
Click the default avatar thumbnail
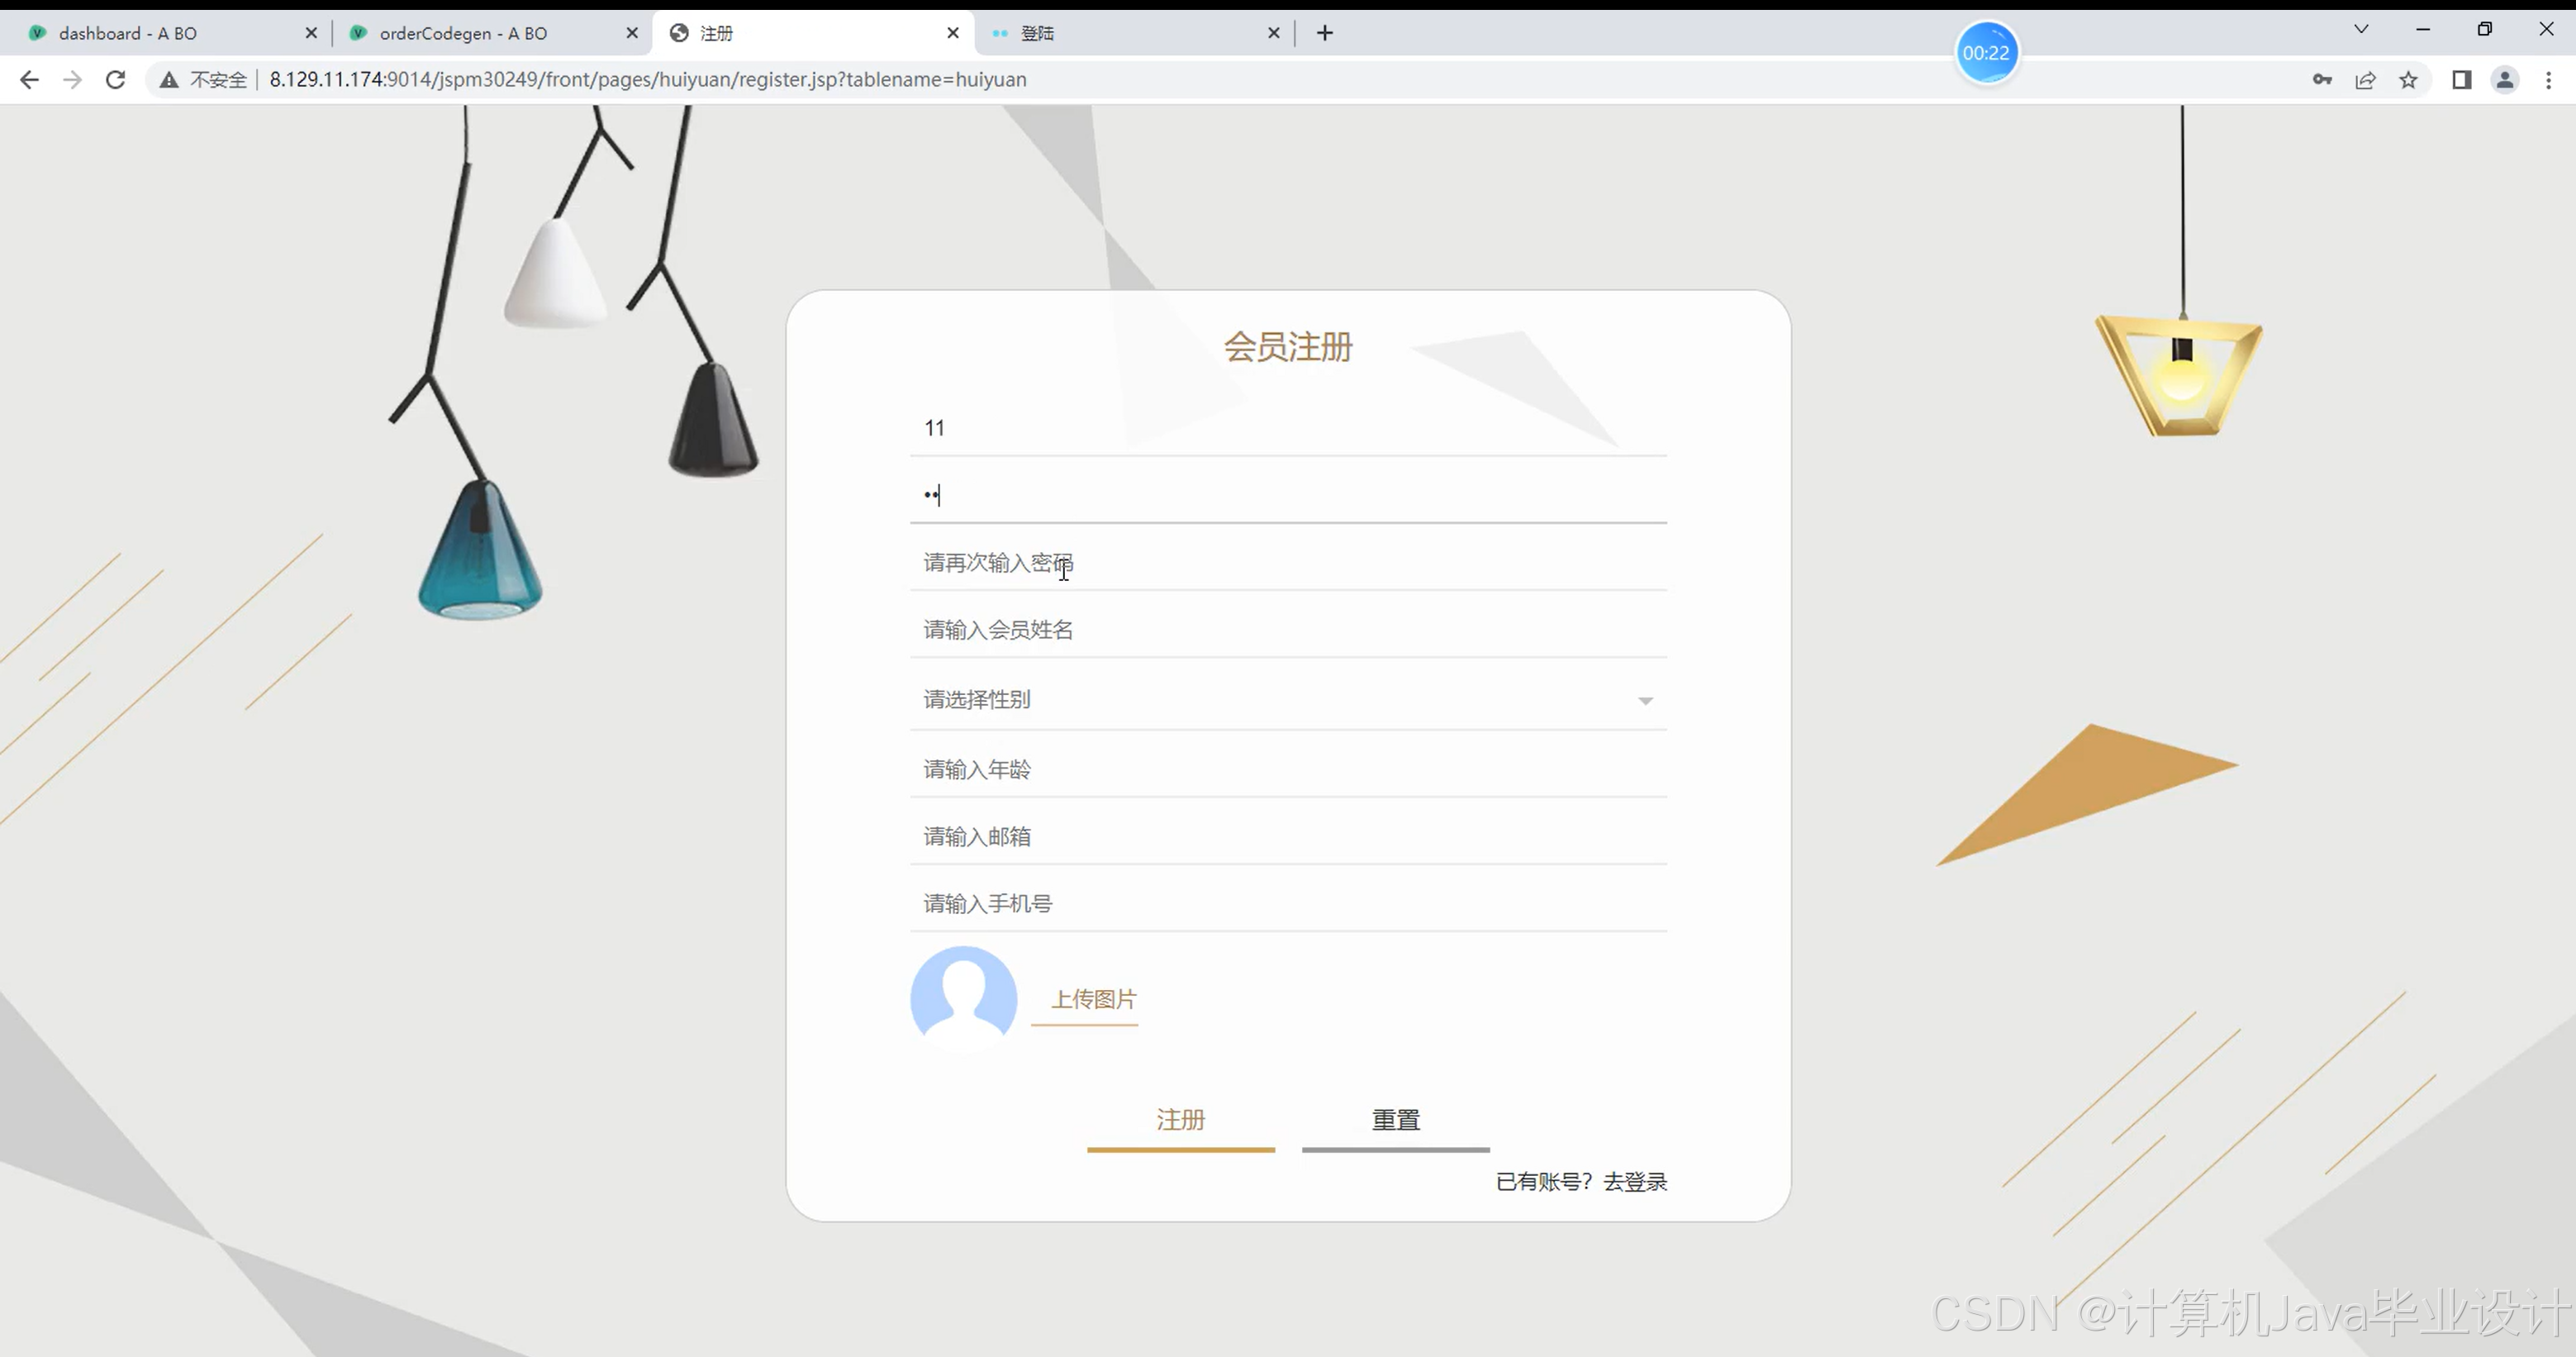(x=964, y=999)
